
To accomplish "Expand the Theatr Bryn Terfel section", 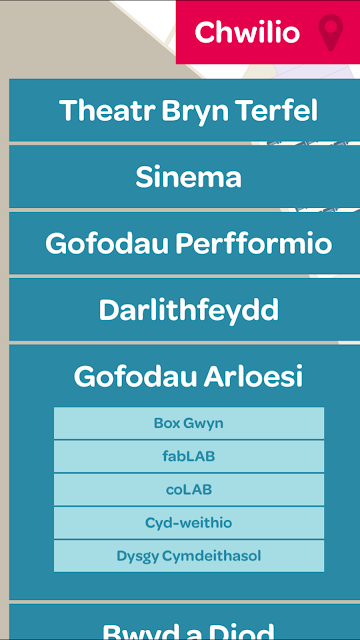I will tap(184, 111).
